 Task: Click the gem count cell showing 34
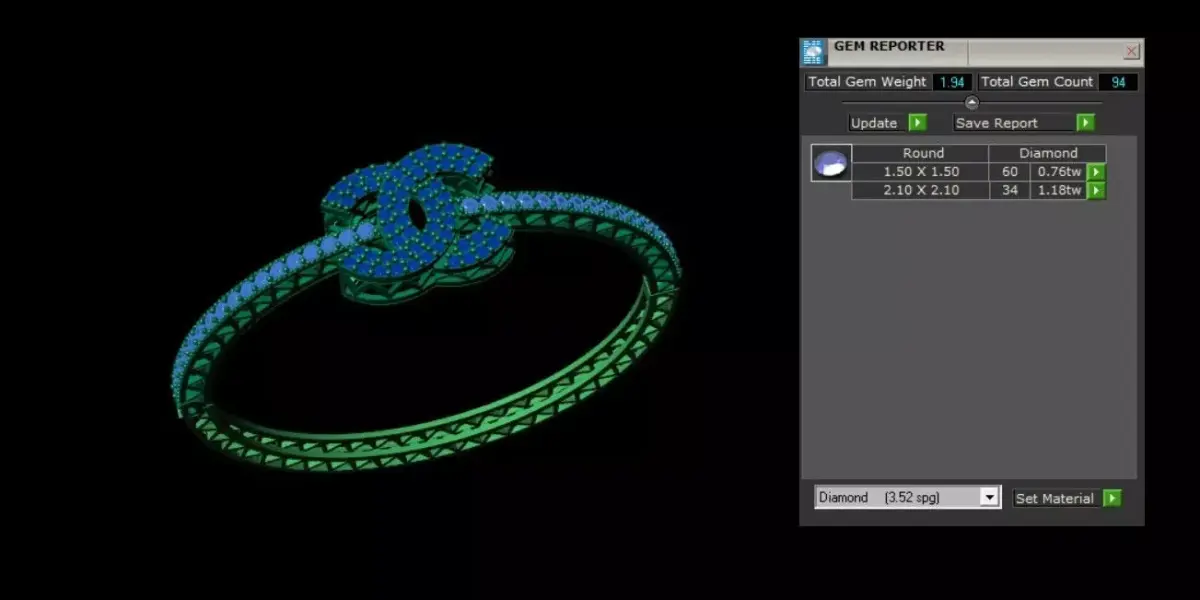(1009, 190)
